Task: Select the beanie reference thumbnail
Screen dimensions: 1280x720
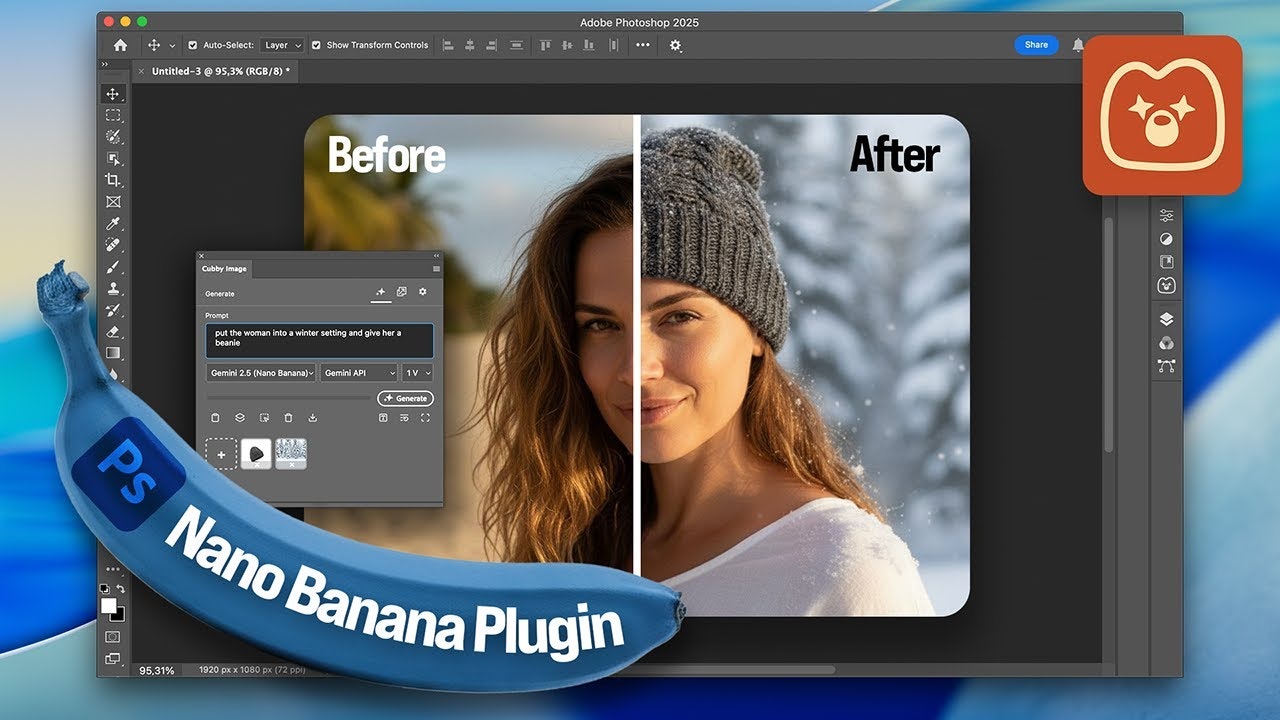Action: click(x=256, y=454)
